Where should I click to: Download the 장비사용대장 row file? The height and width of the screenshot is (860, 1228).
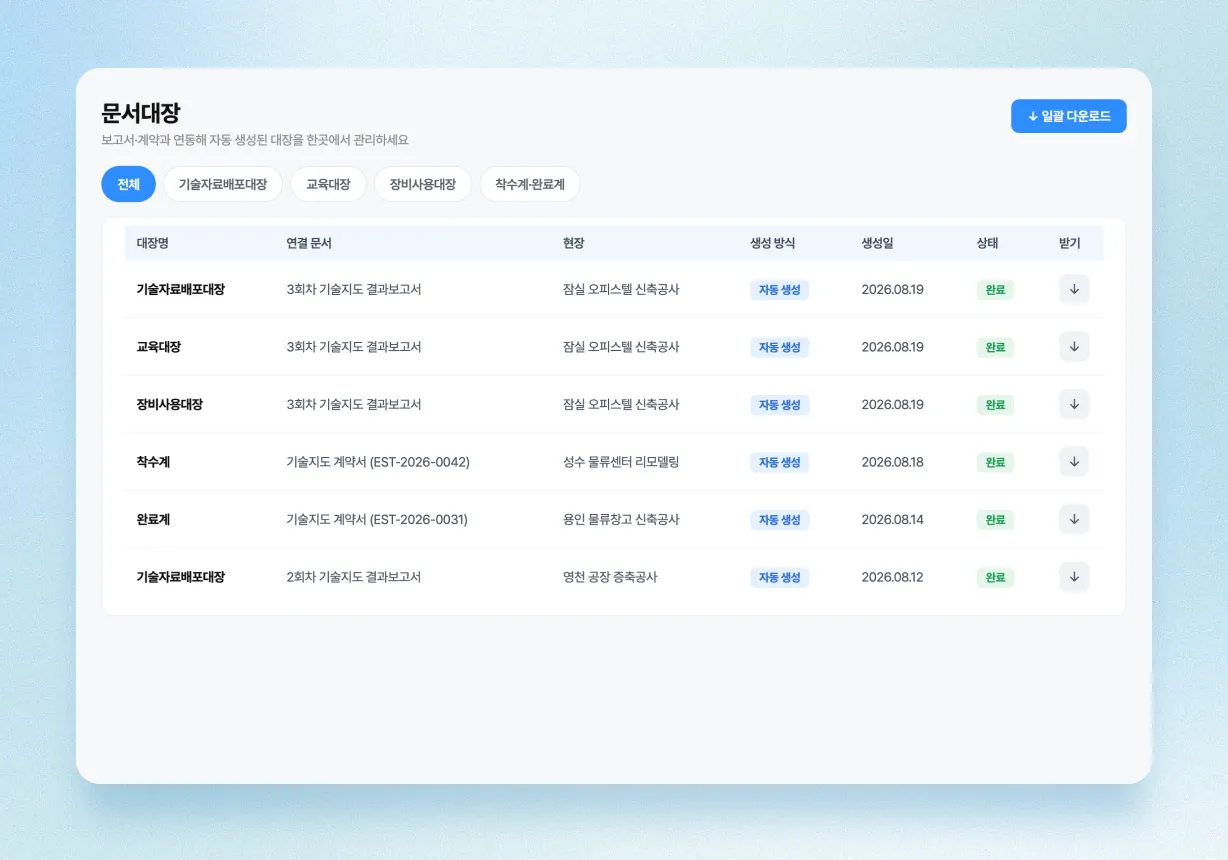coord(1074,404)
